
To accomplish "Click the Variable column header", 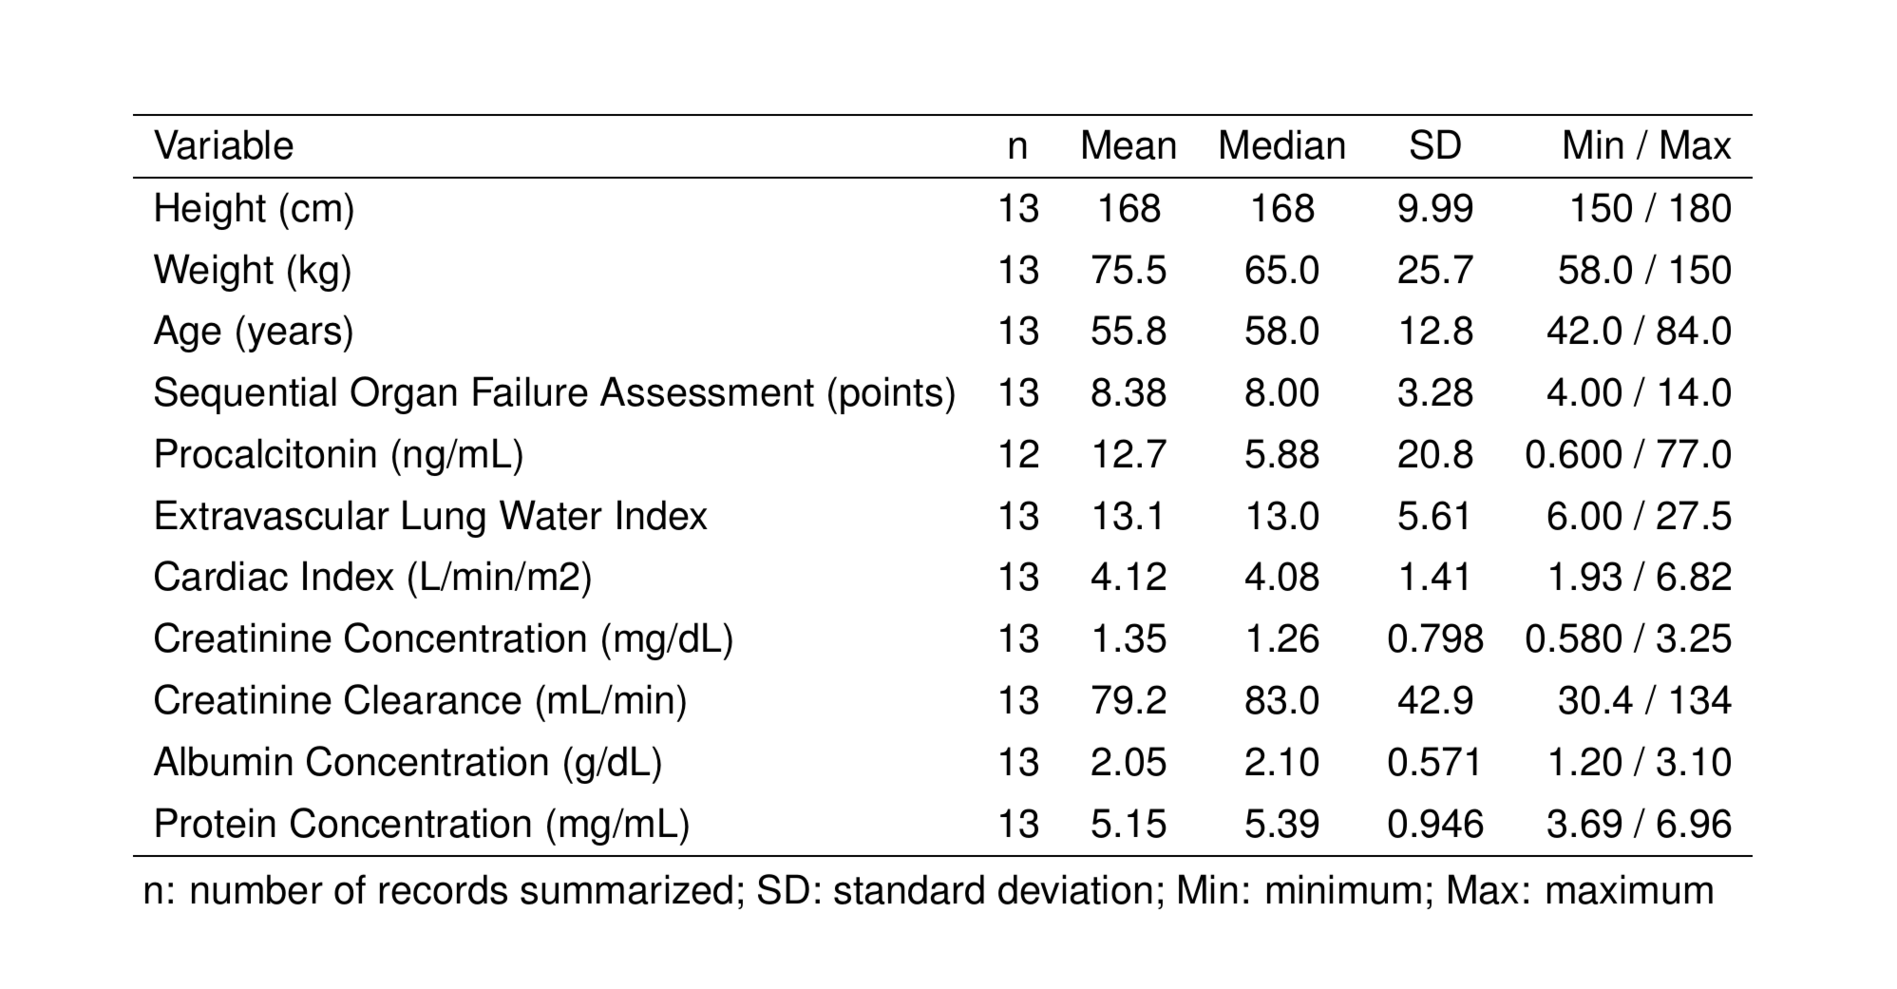I will 223,147.
